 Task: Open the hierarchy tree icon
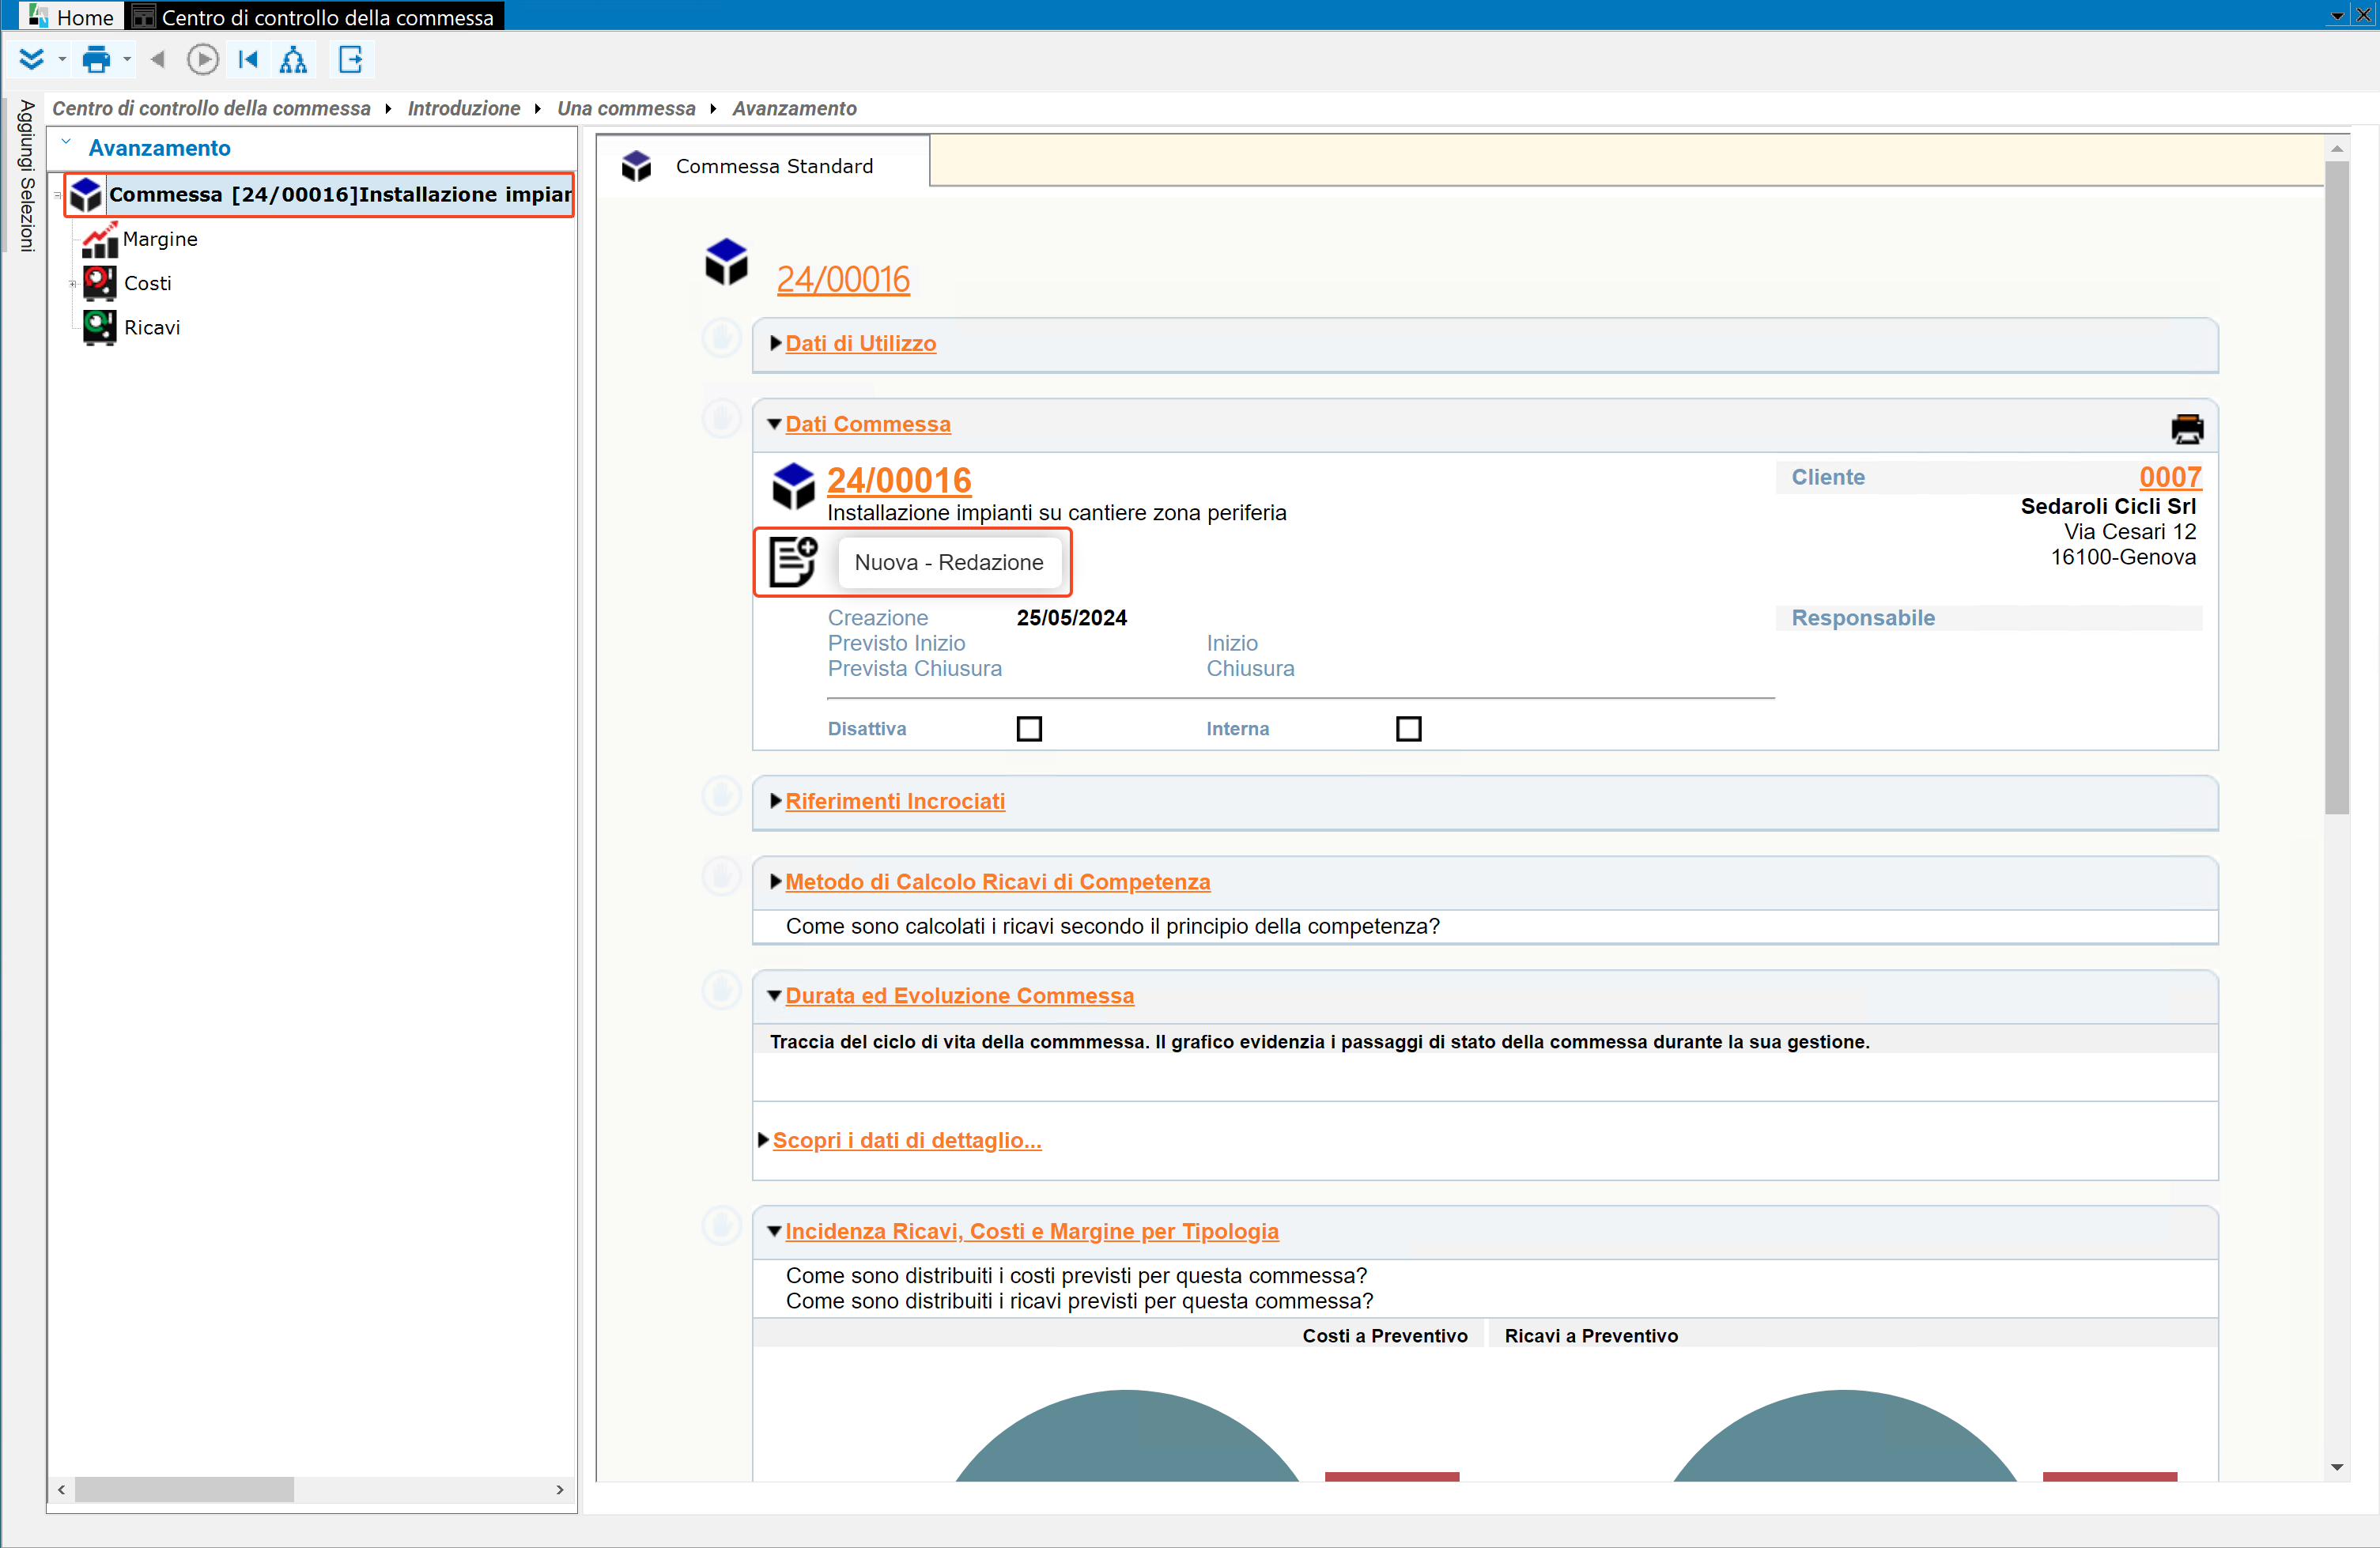293,60
